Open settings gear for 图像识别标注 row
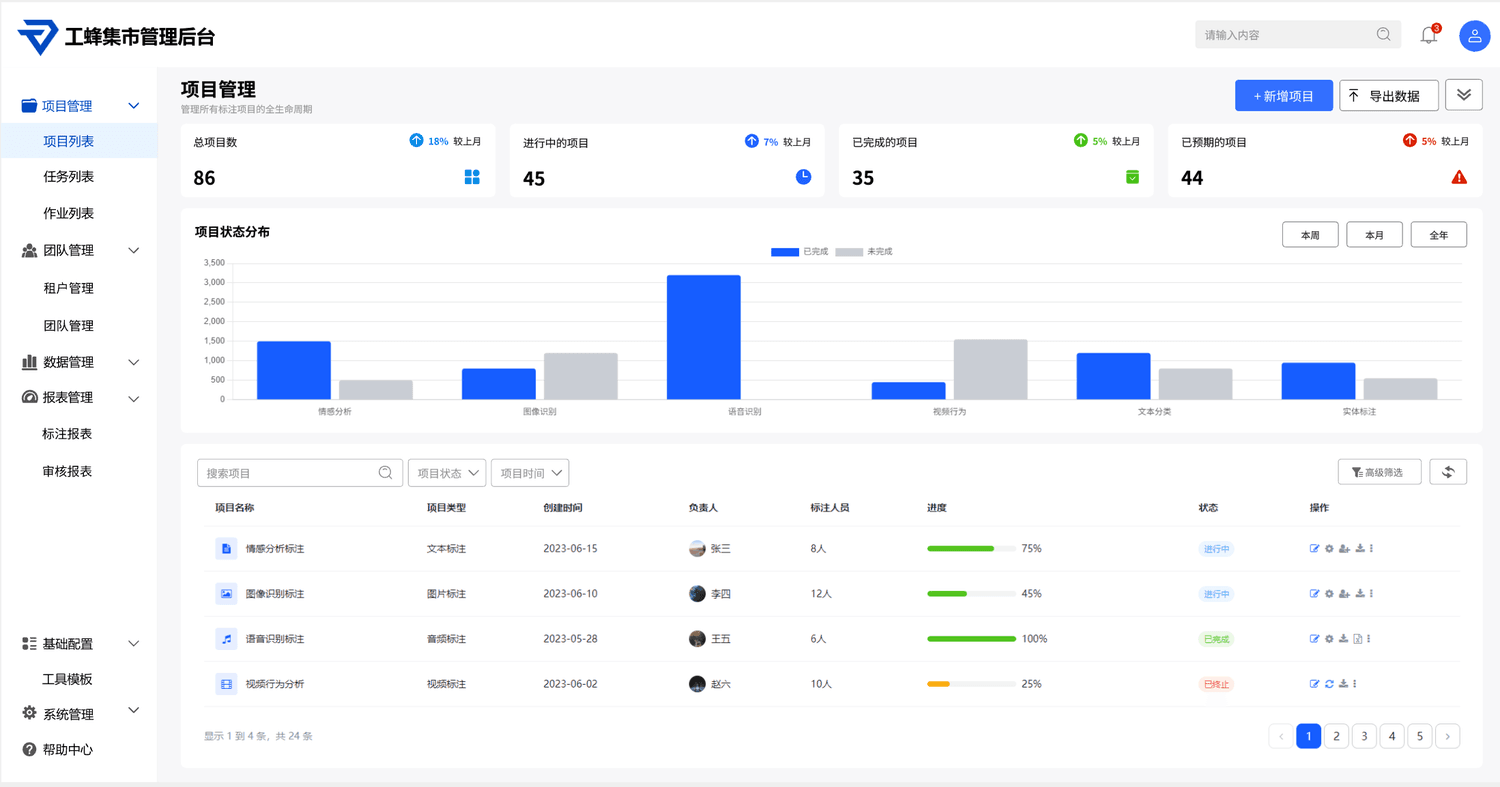The image size is (1500, 787). pyautogui.click(x=1329, y=594)
